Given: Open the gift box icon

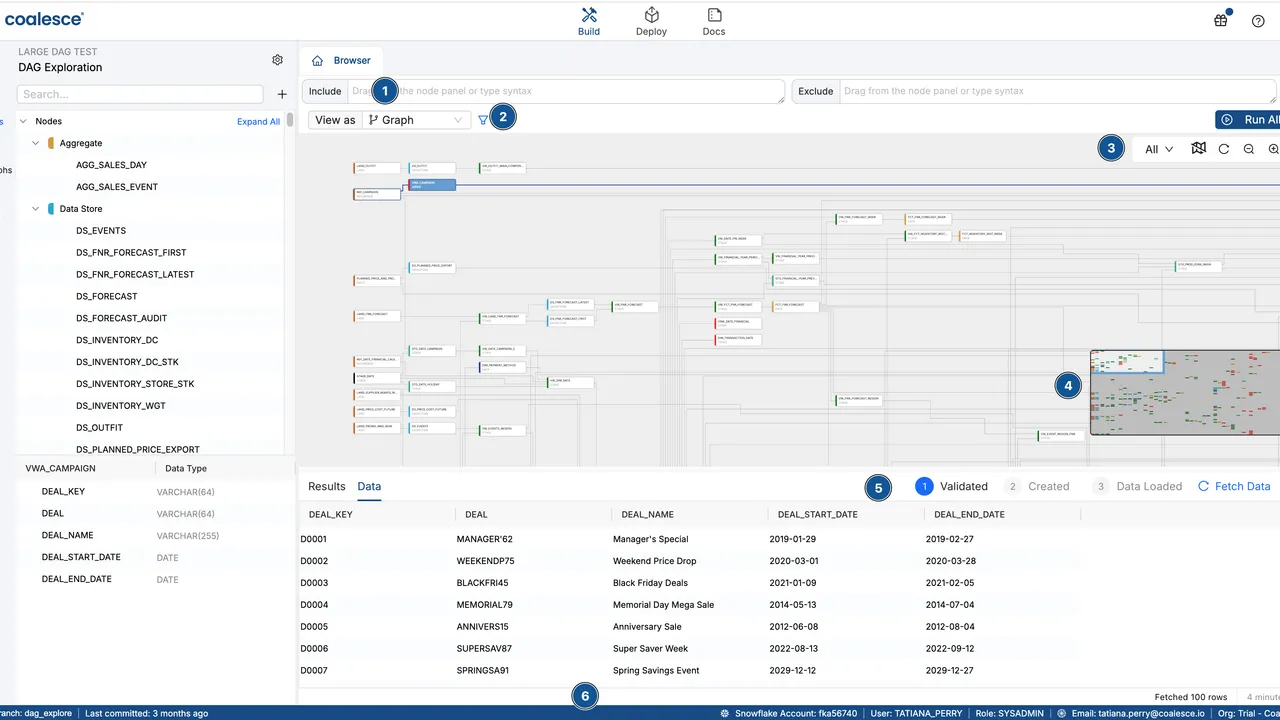Looking at the screenshot, I should click(x=1221, y=20).
